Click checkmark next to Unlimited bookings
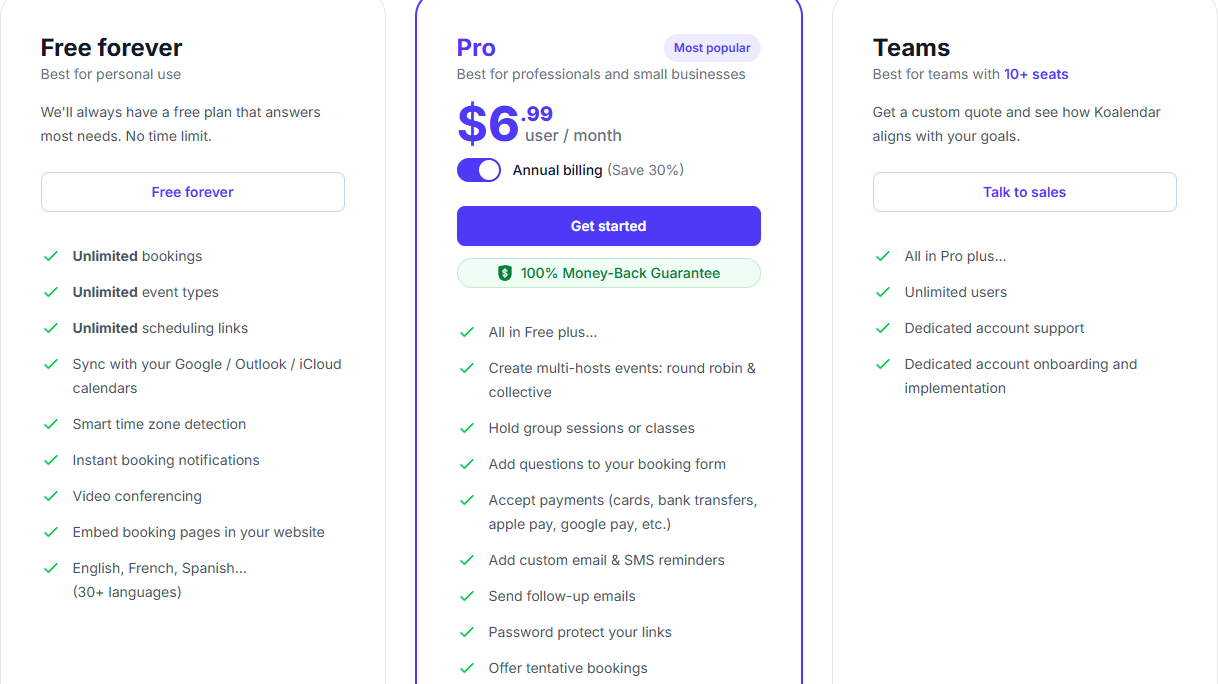This screenshot has width=1218, height=684. coord(51,256)
